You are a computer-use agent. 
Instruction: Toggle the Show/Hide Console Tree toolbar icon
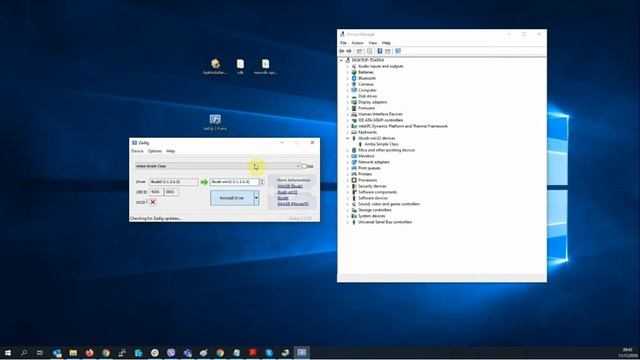(x=359, y=51)
